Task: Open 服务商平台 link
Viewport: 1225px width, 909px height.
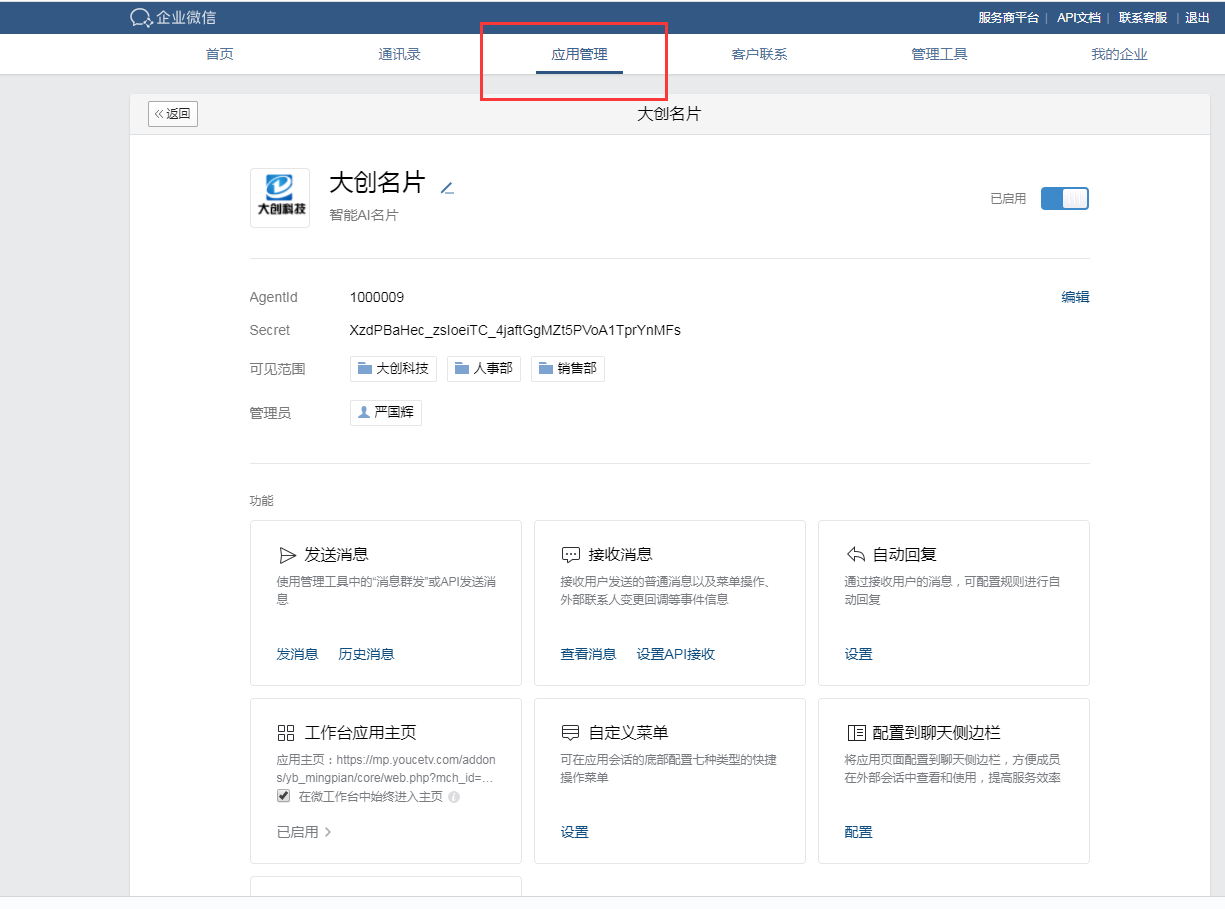Action: [1008, 17]
